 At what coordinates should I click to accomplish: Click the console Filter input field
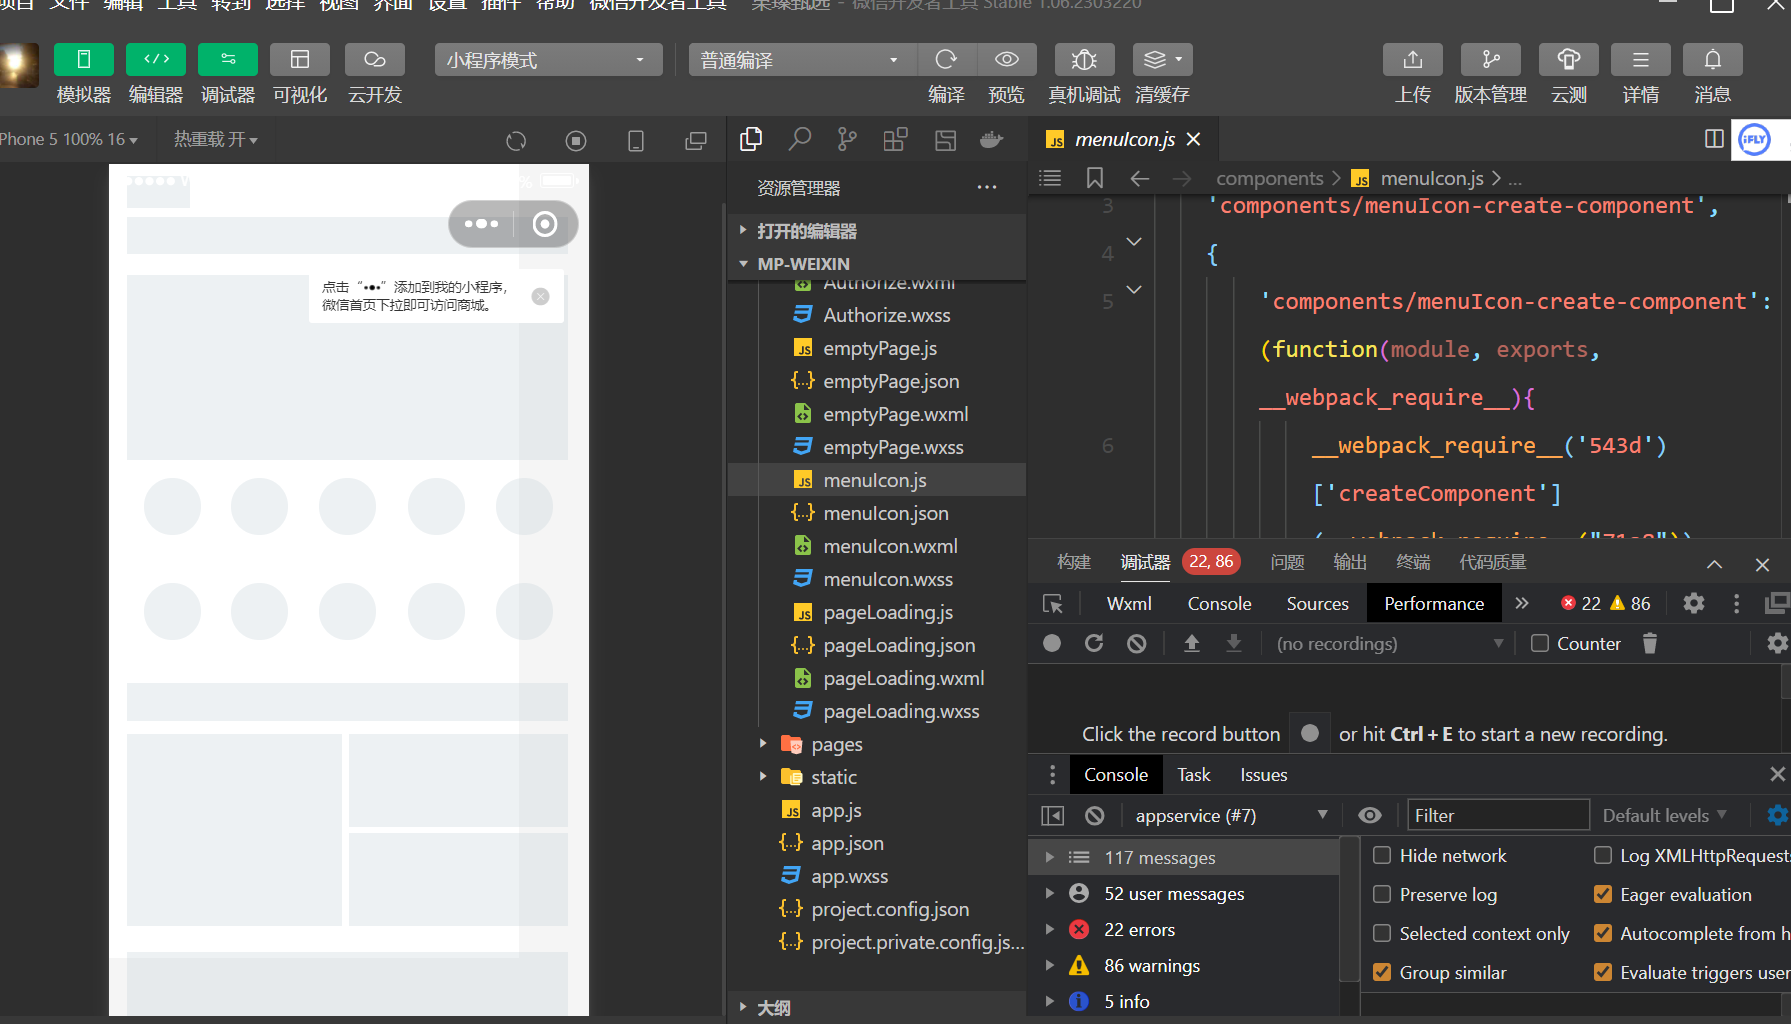(1497, 816)
